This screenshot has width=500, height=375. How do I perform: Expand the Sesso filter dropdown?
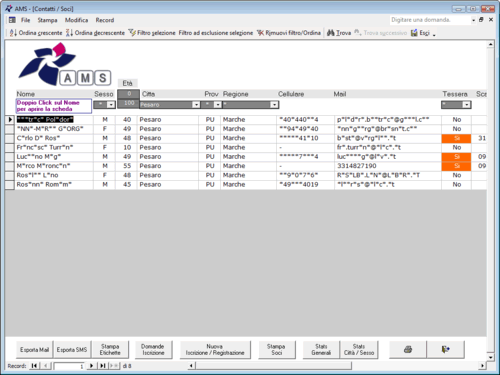pyautogui.click(x=111, y=105)
